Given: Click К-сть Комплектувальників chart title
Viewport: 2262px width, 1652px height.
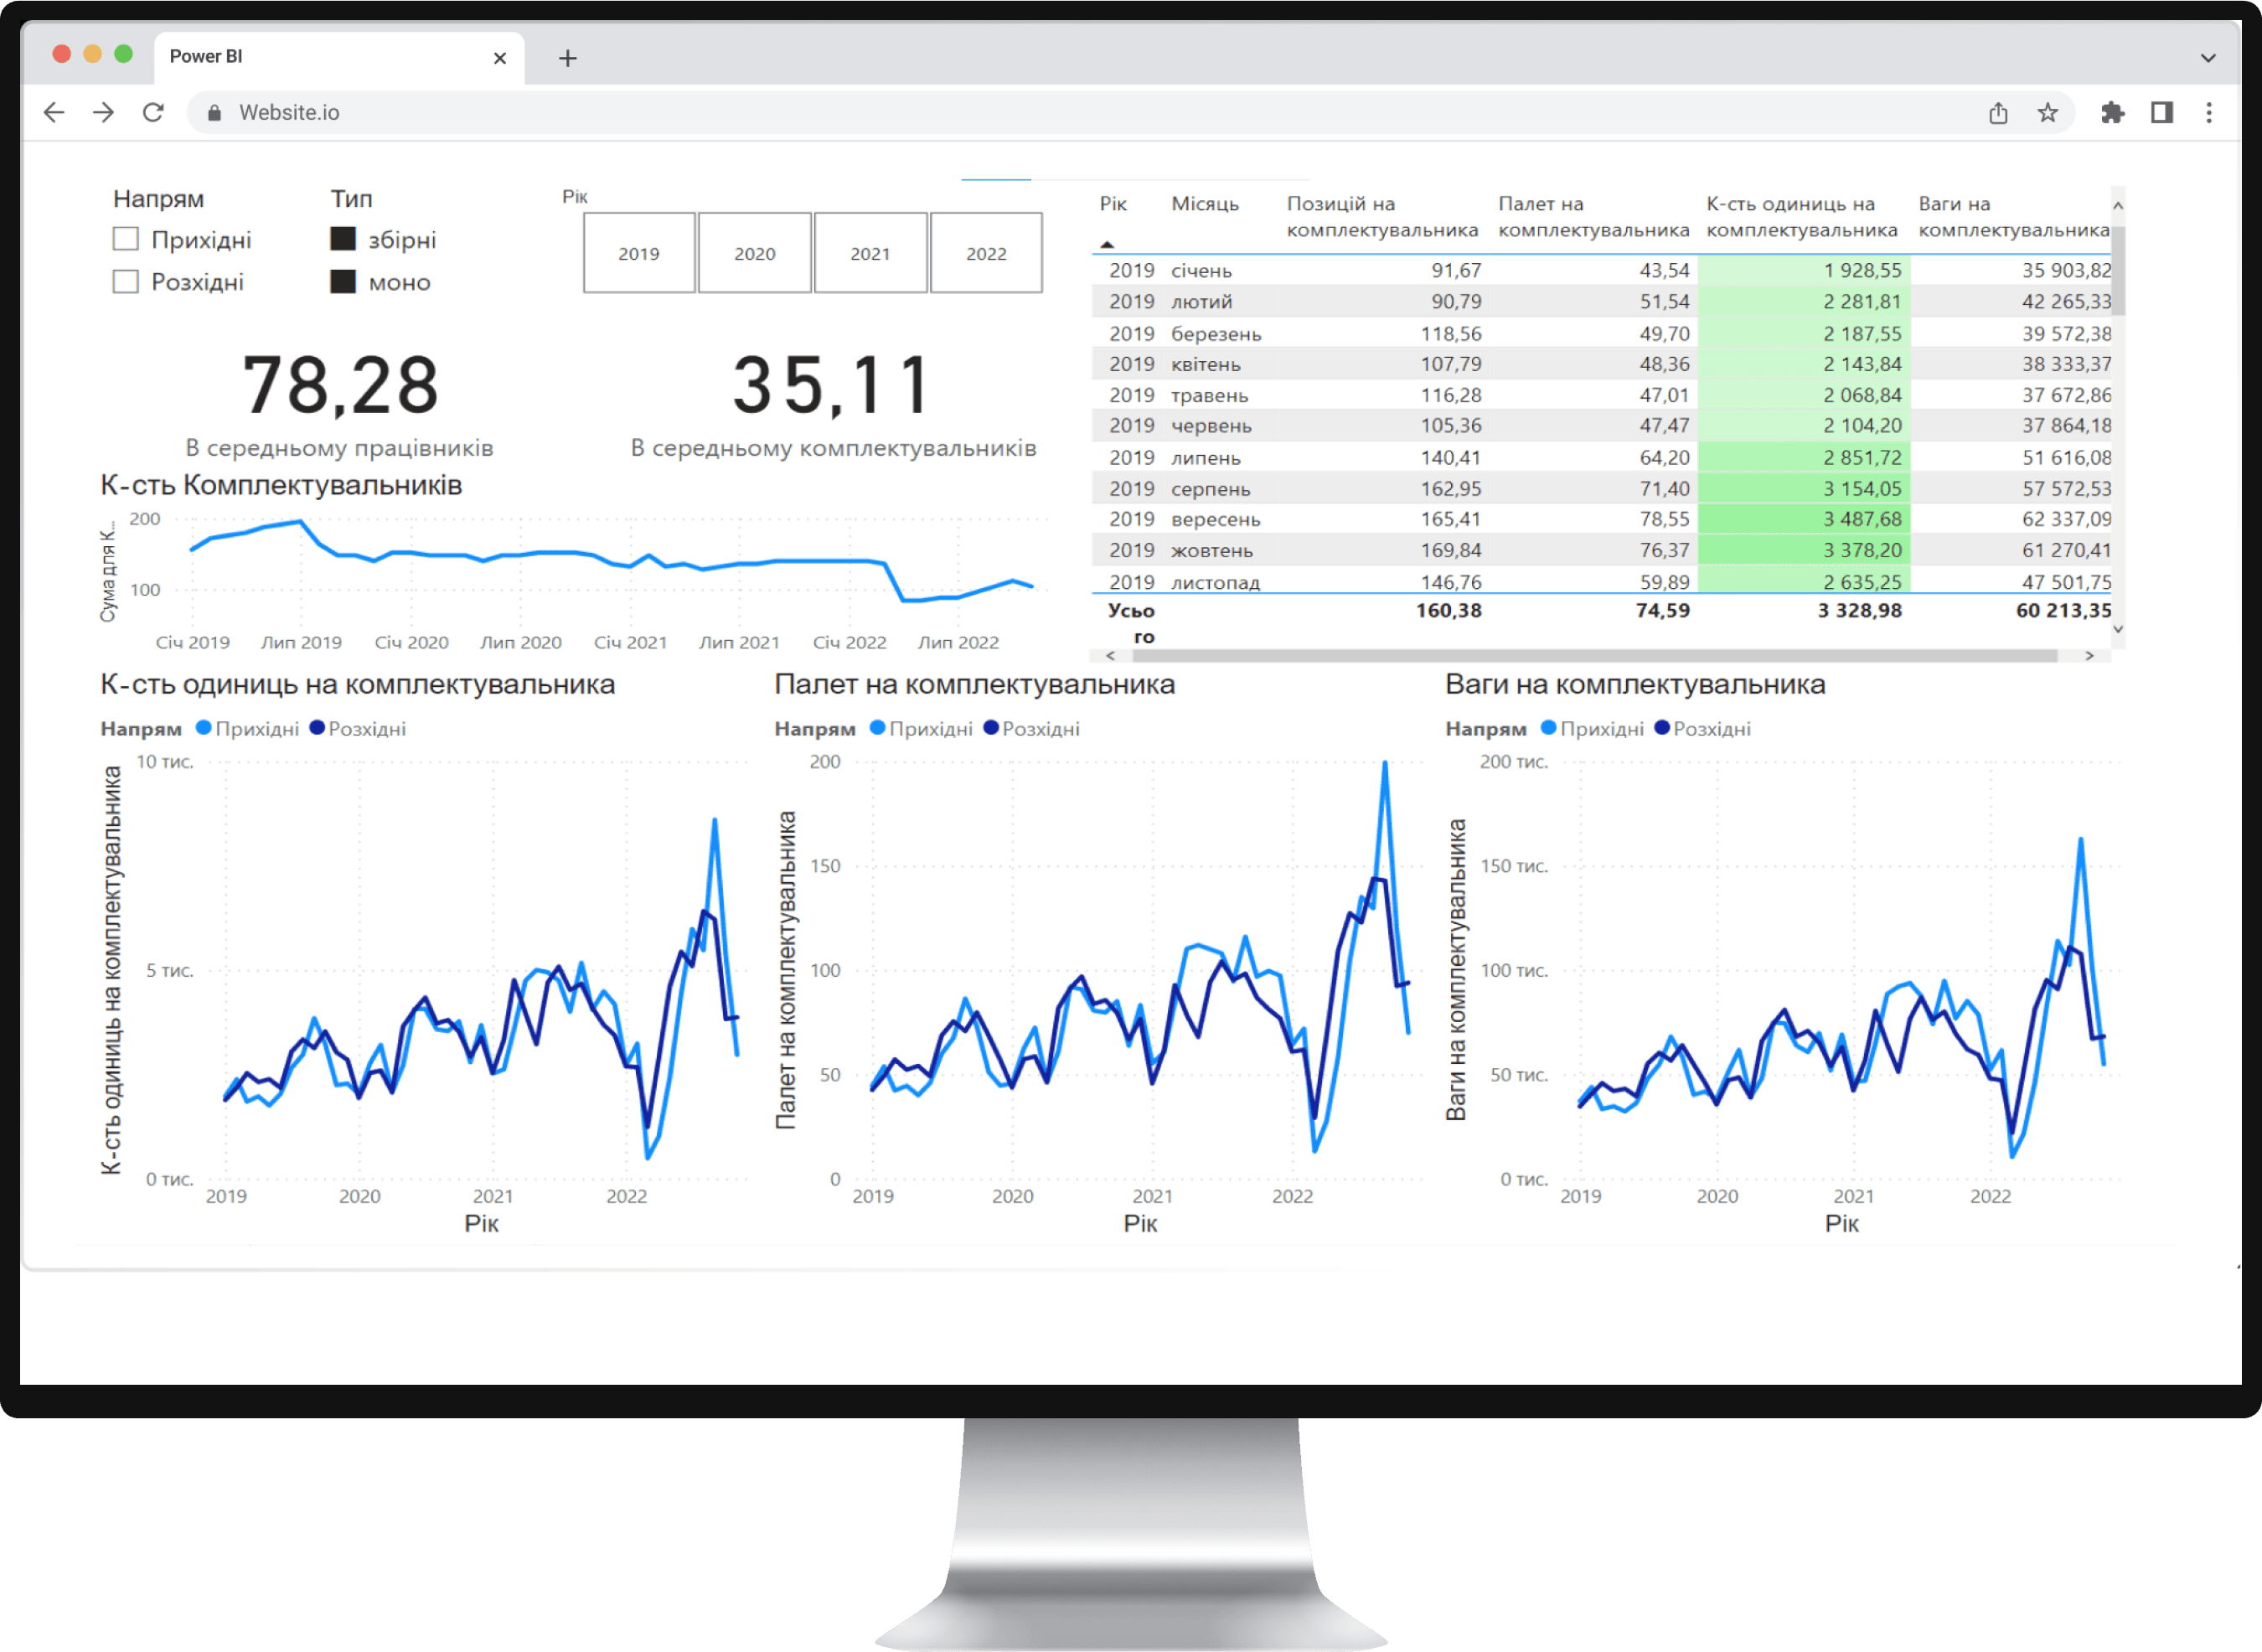Looking at the screenshot, I should tap(281, 486).
